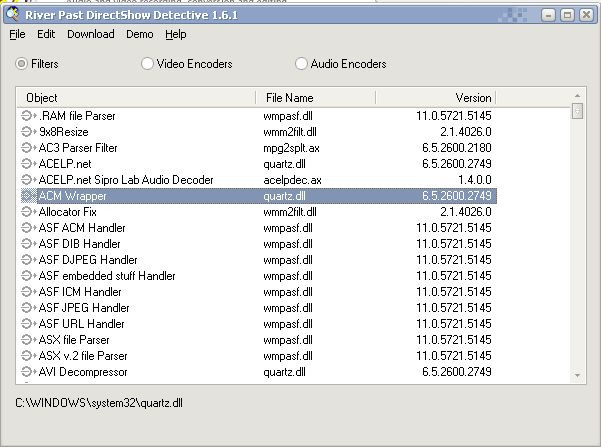Sort list by Object column header
The width and height of the screenshot is (601, 447).
point(136,98)
